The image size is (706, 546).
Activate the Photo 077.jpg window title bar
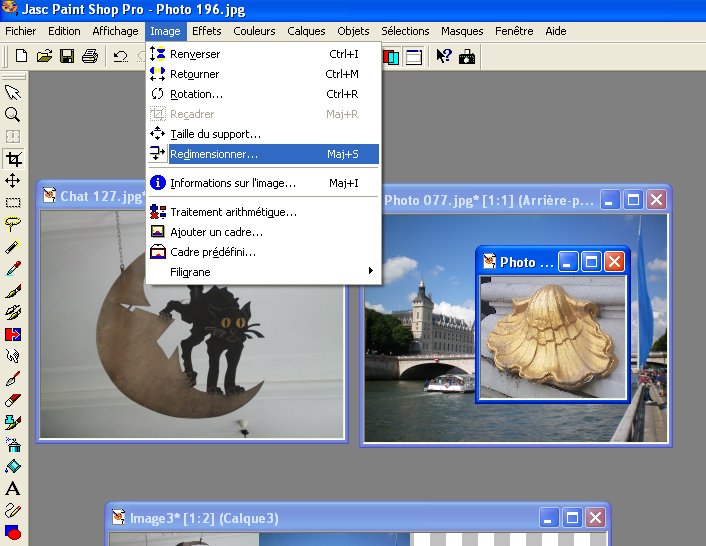tap(489, 200)
